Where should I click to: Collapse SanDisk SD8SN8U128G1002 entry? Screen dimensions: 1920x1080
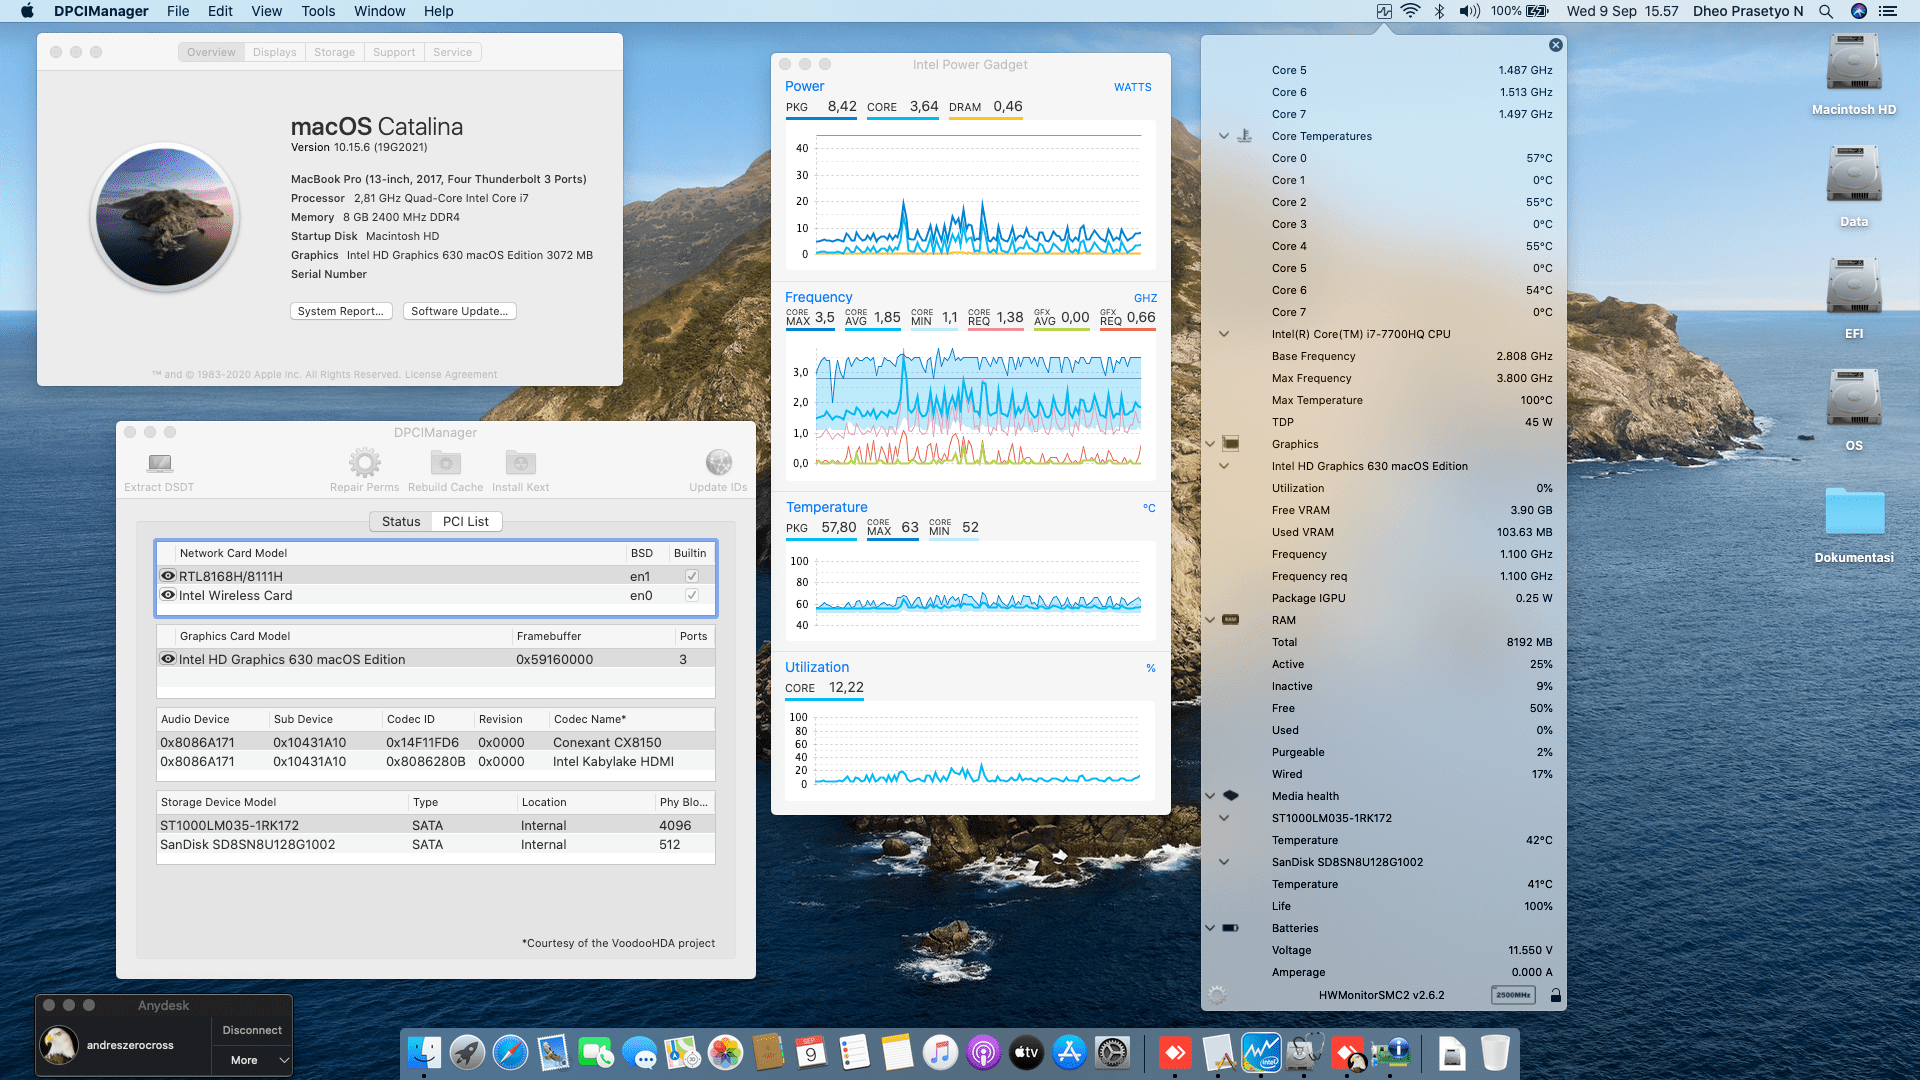(1223, 862)
